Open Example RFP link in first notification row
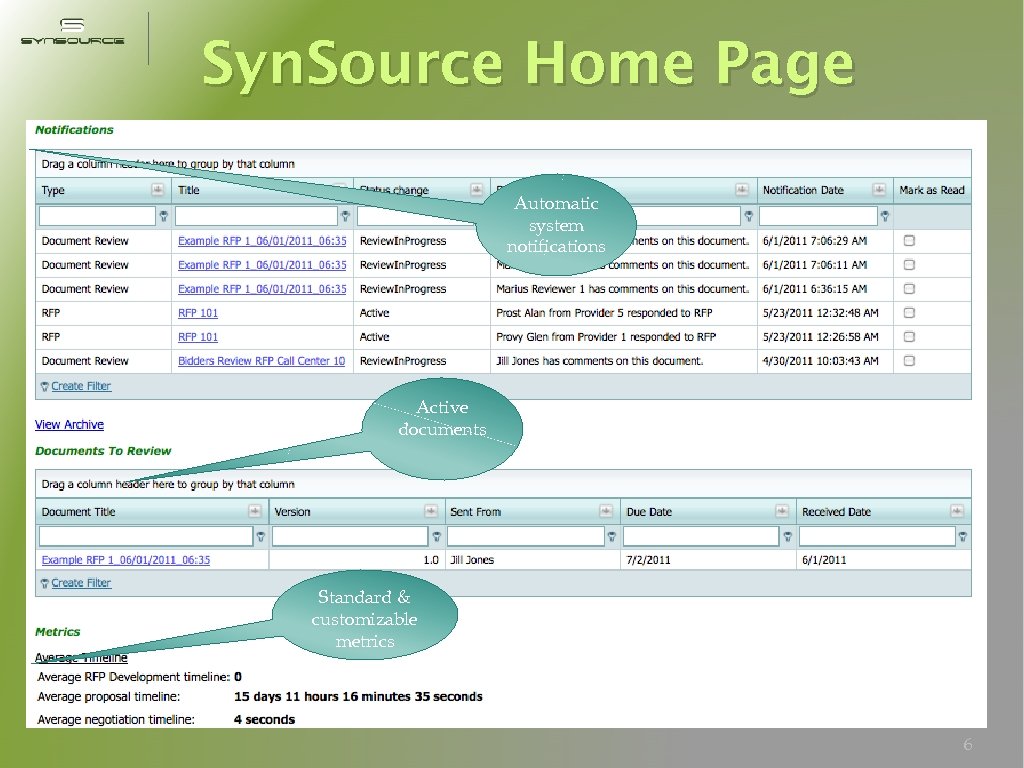1024x768 pixels. coord(262,241)
